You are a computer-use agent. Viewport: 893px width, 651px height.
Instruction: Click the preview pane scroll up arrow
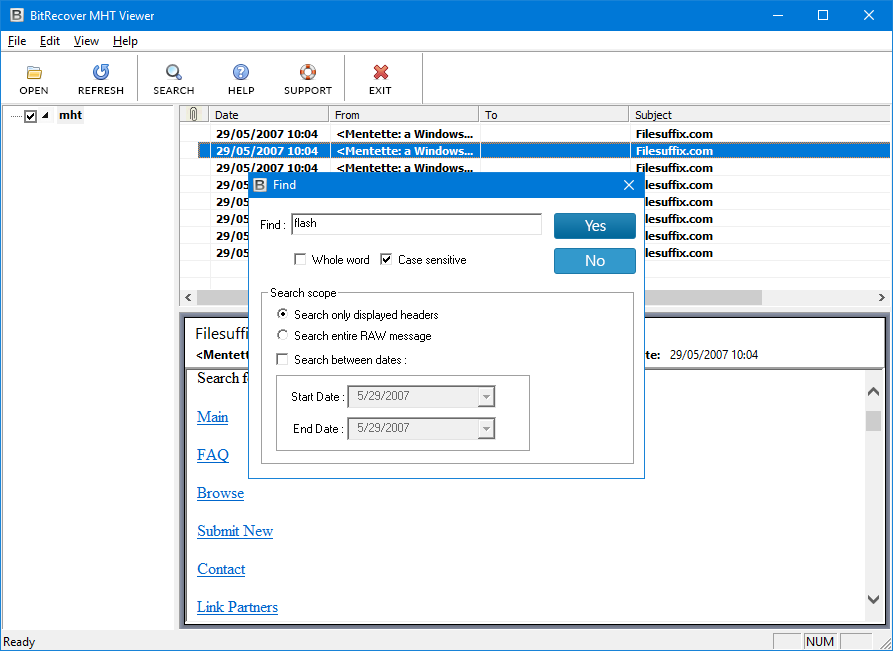pos(873,392)
